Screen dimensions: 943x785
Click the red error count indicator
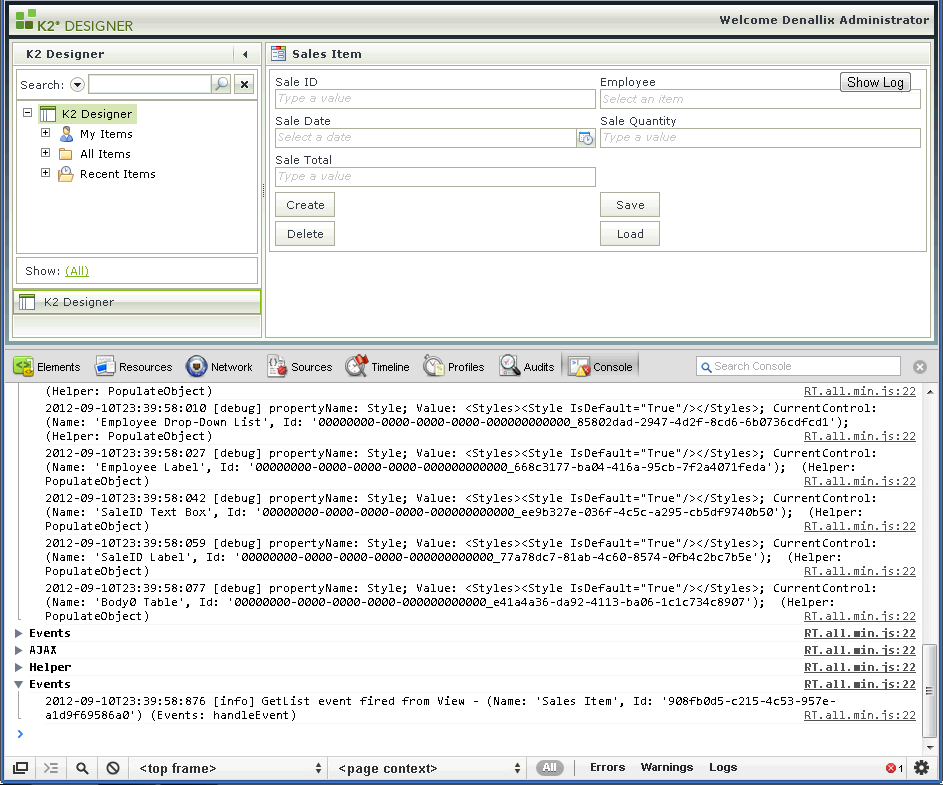click(x=894, y=768)
